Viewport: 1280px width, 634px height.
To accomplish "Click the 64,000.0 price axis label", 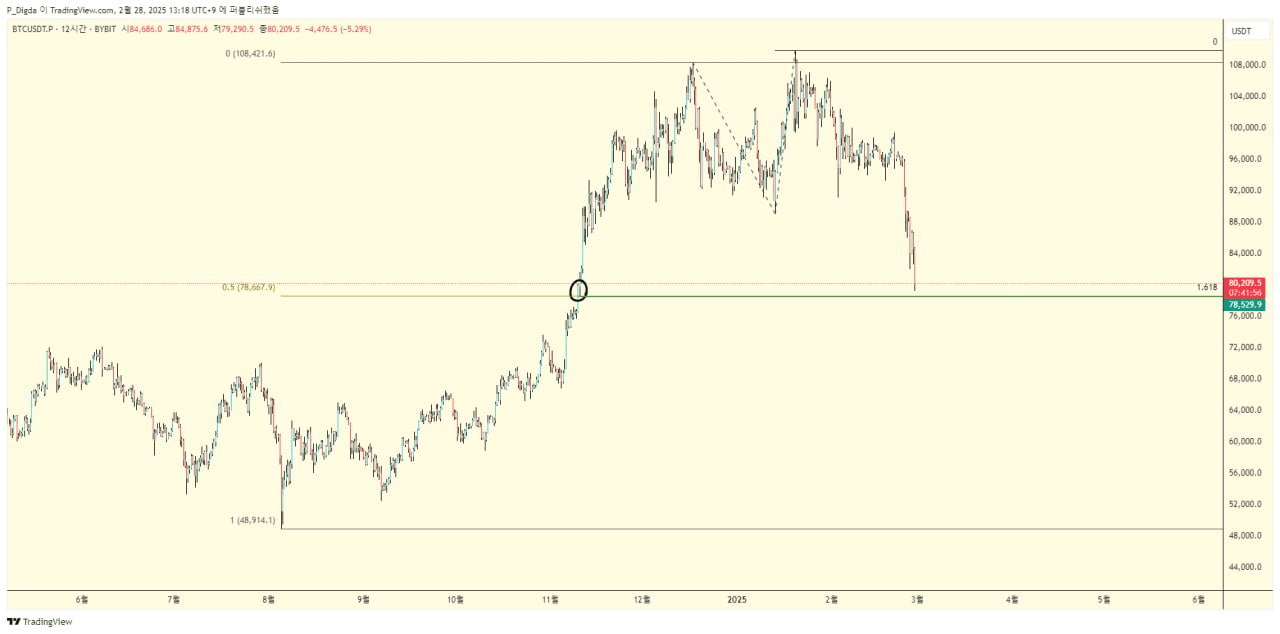I will pos(1246,410).
